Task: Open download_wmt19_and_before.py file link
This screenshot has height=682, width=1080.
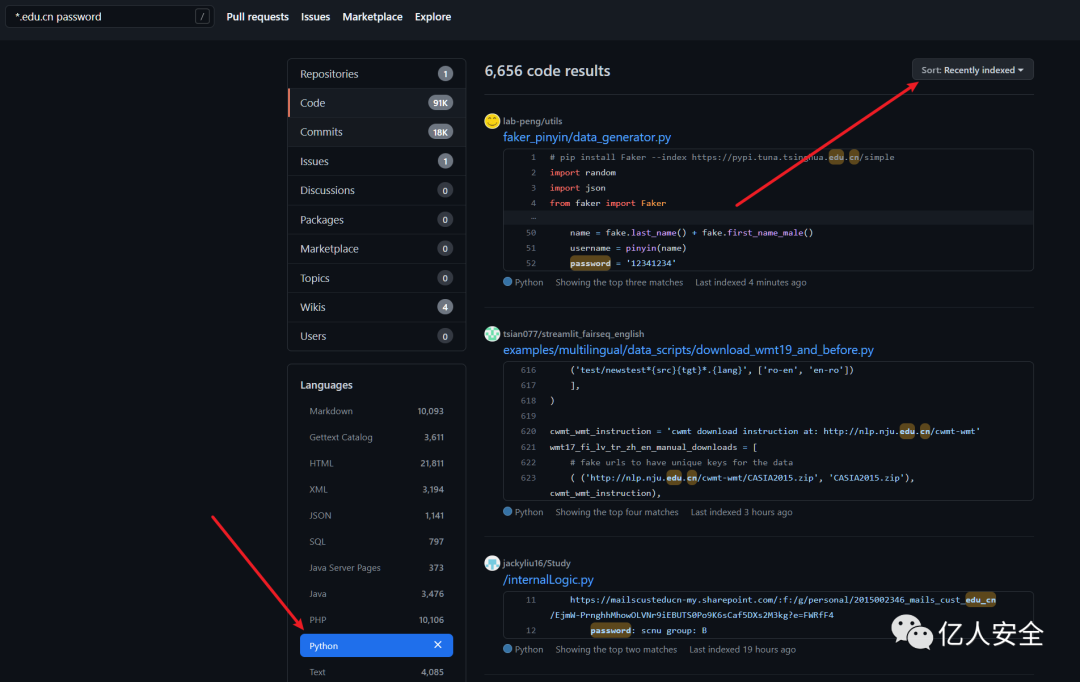Action: [x=688, y=350]
